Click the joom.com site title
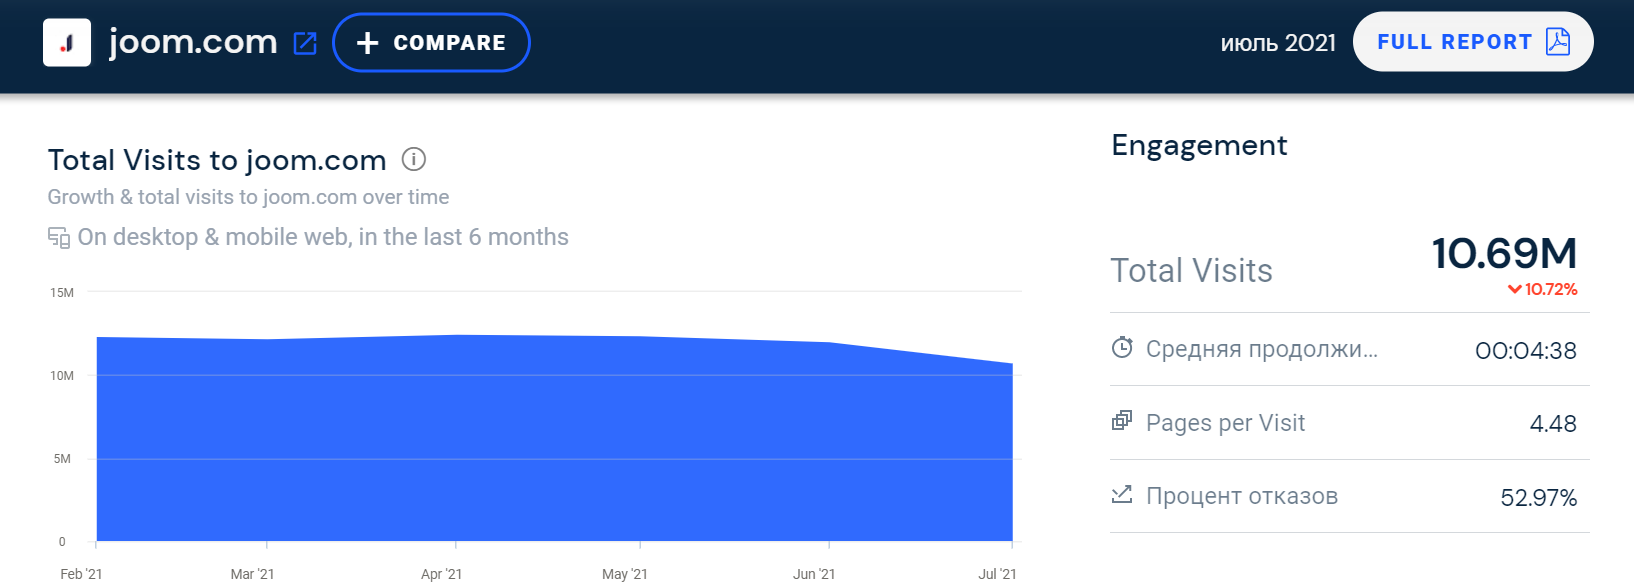The width and height of the screenshot is (1634, 587). [x=193, y=42]
